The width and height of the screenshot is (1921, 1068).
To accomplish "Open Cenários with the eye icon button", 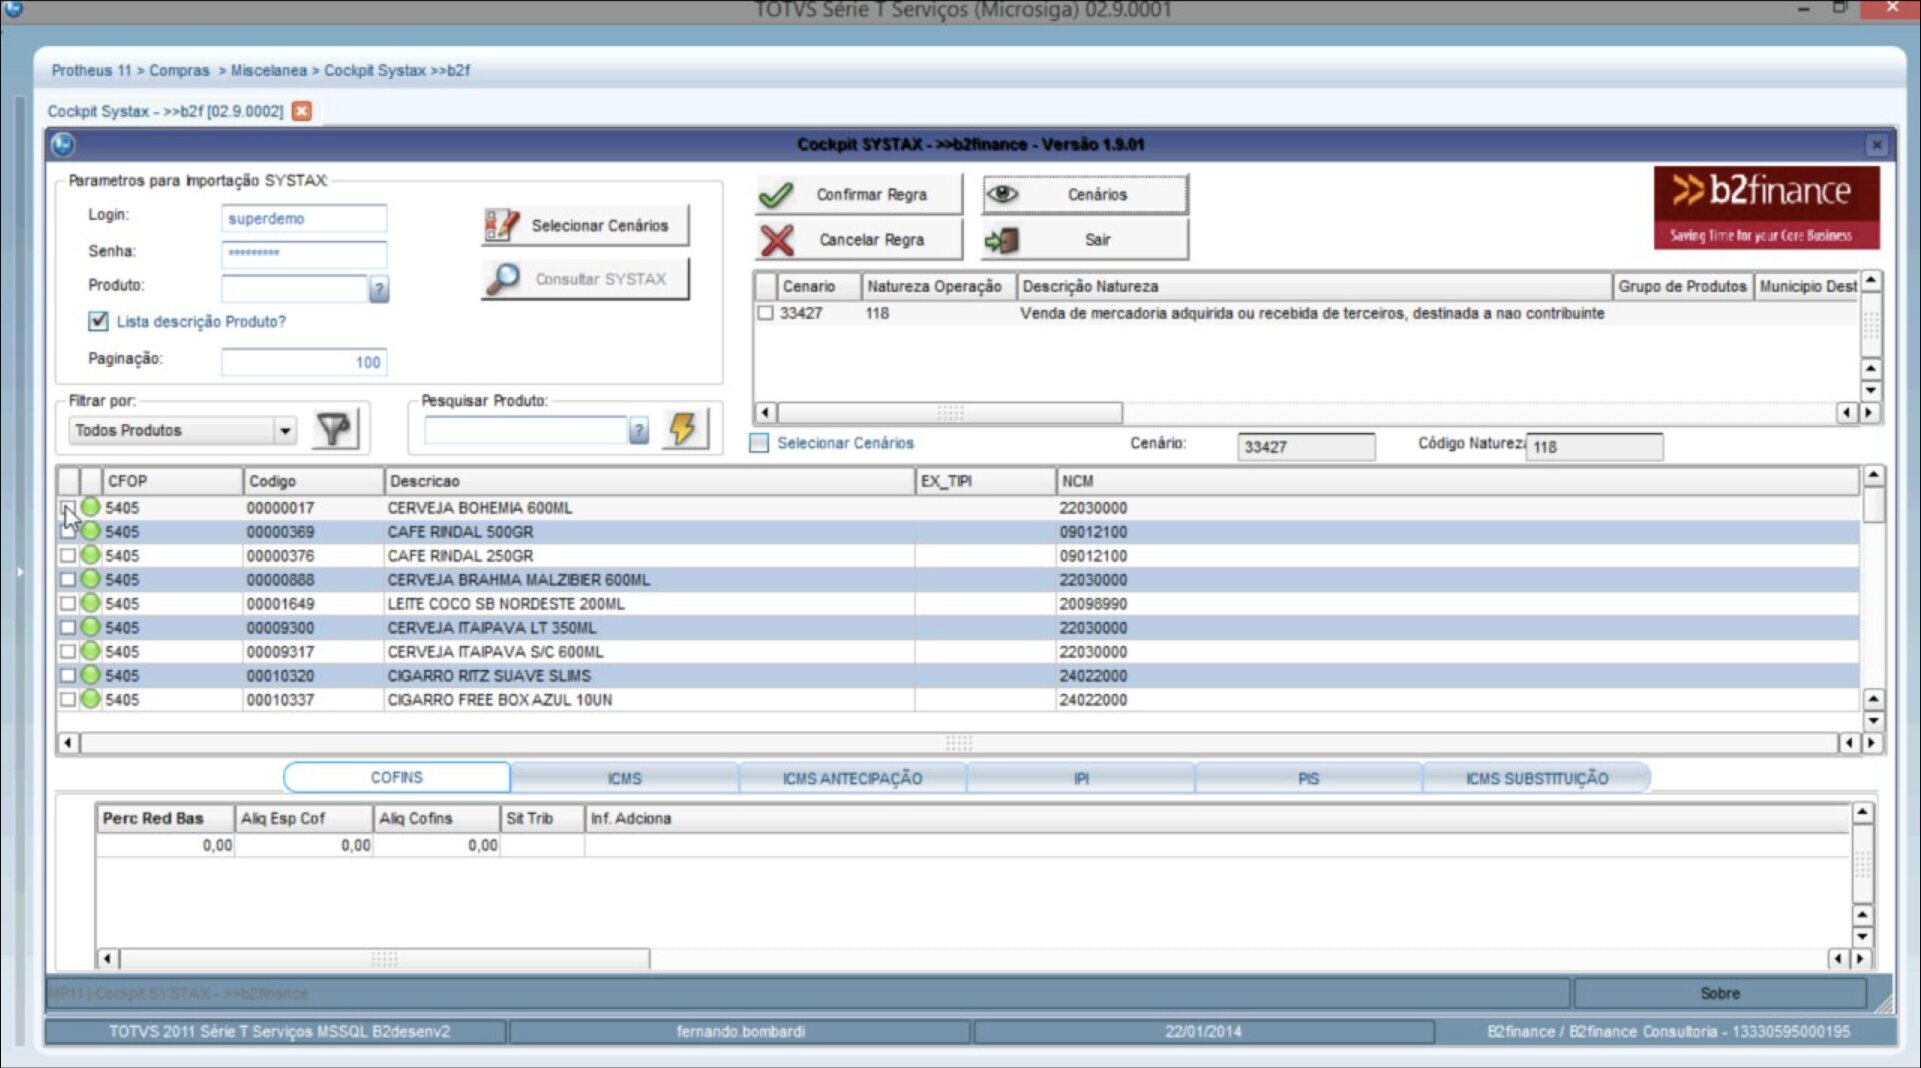I will pyautogui.click(x=1084, y=194).
